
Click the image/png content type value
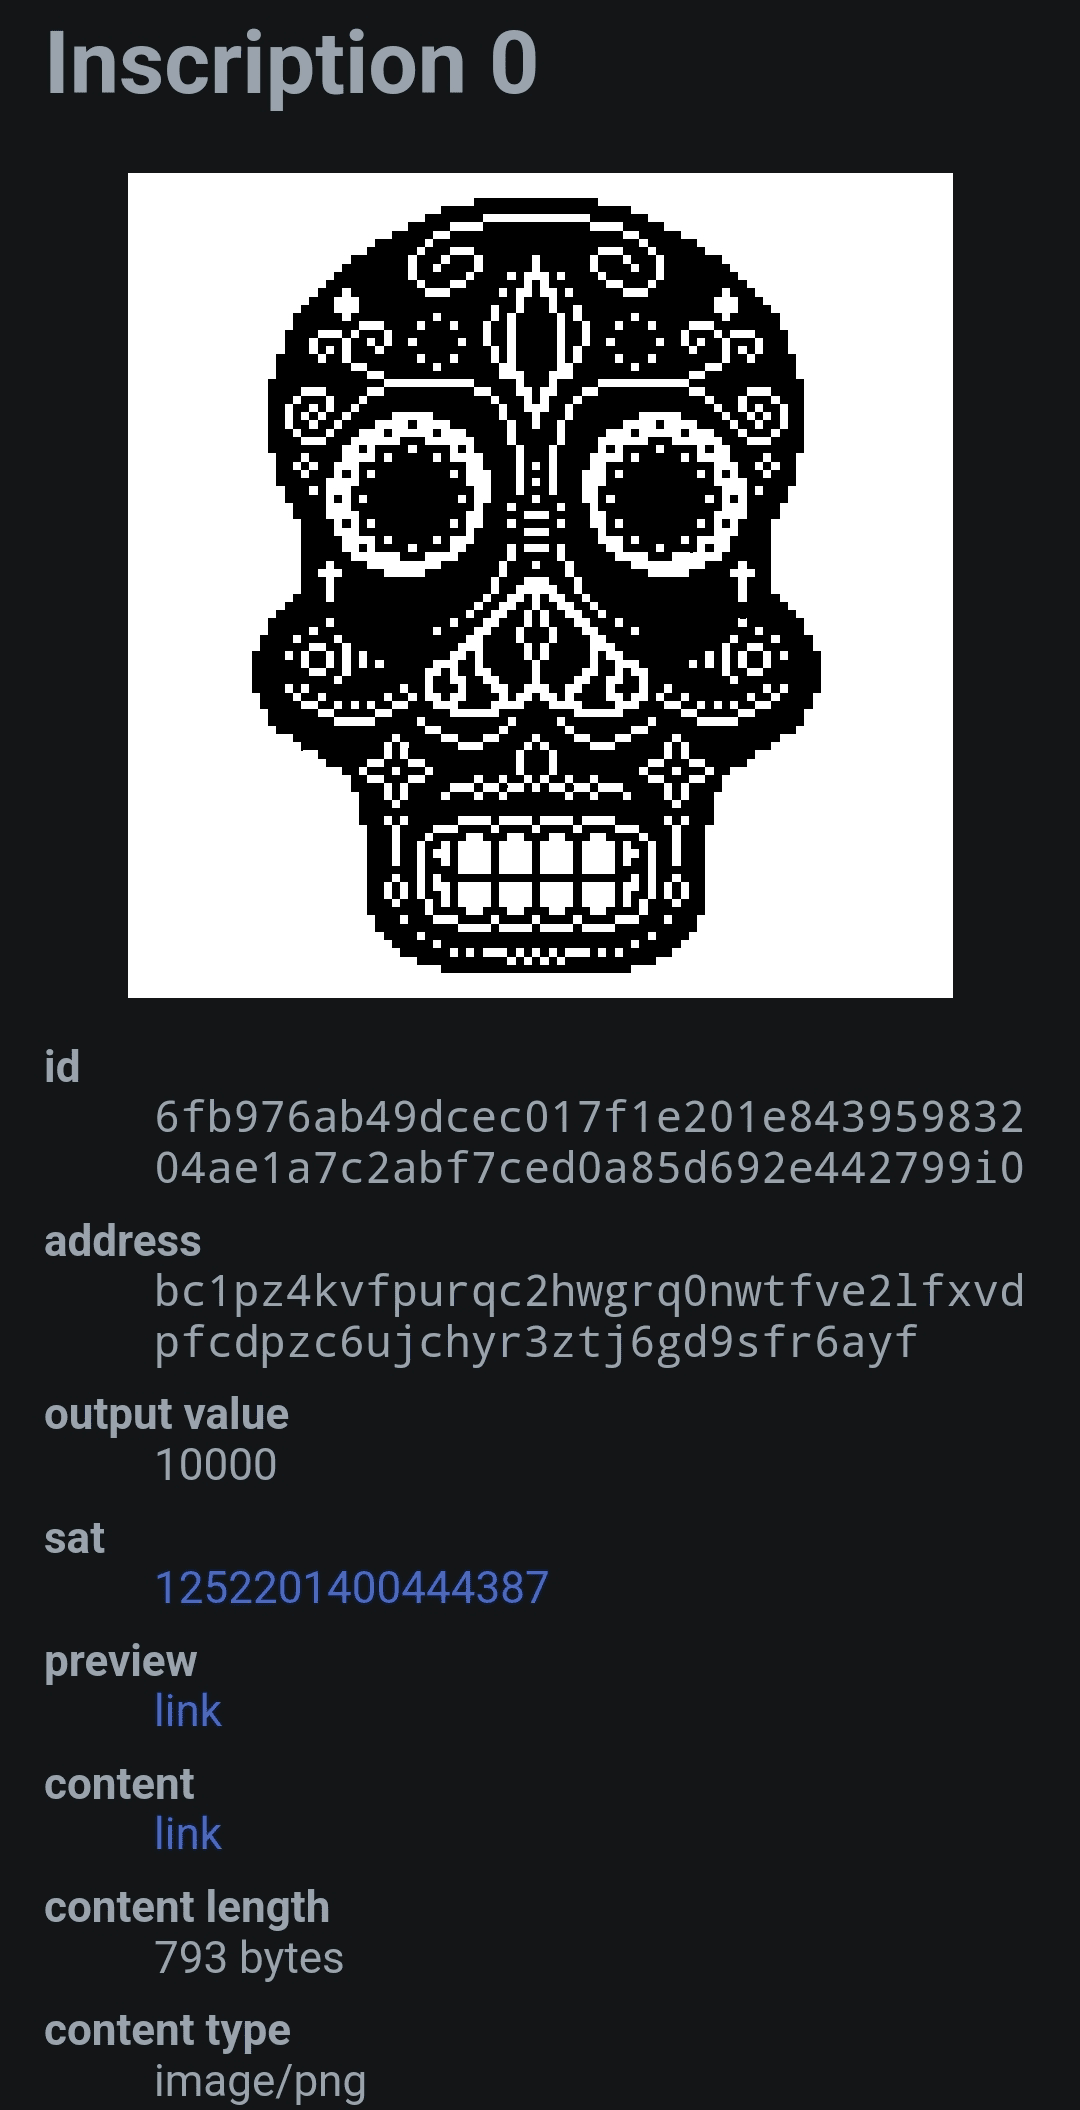pyautogui.click(x=260, y=2082)
